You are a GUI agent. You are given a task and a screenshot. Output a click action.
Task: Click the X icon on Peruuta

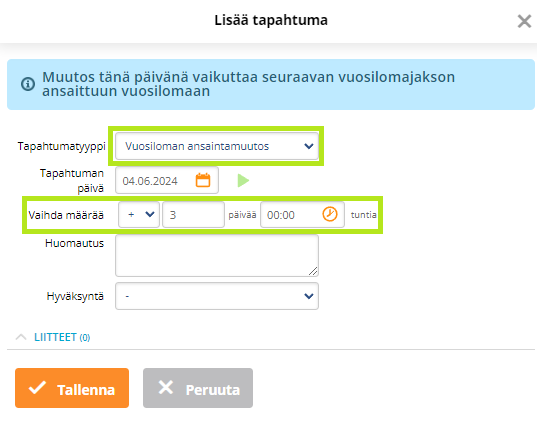pos(166,388)
